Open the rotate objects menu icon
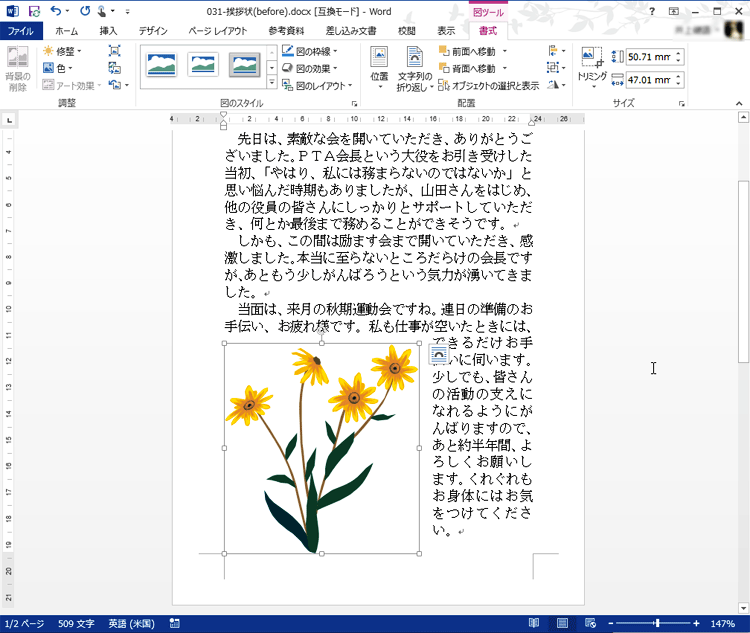 (x=556, y=85)
